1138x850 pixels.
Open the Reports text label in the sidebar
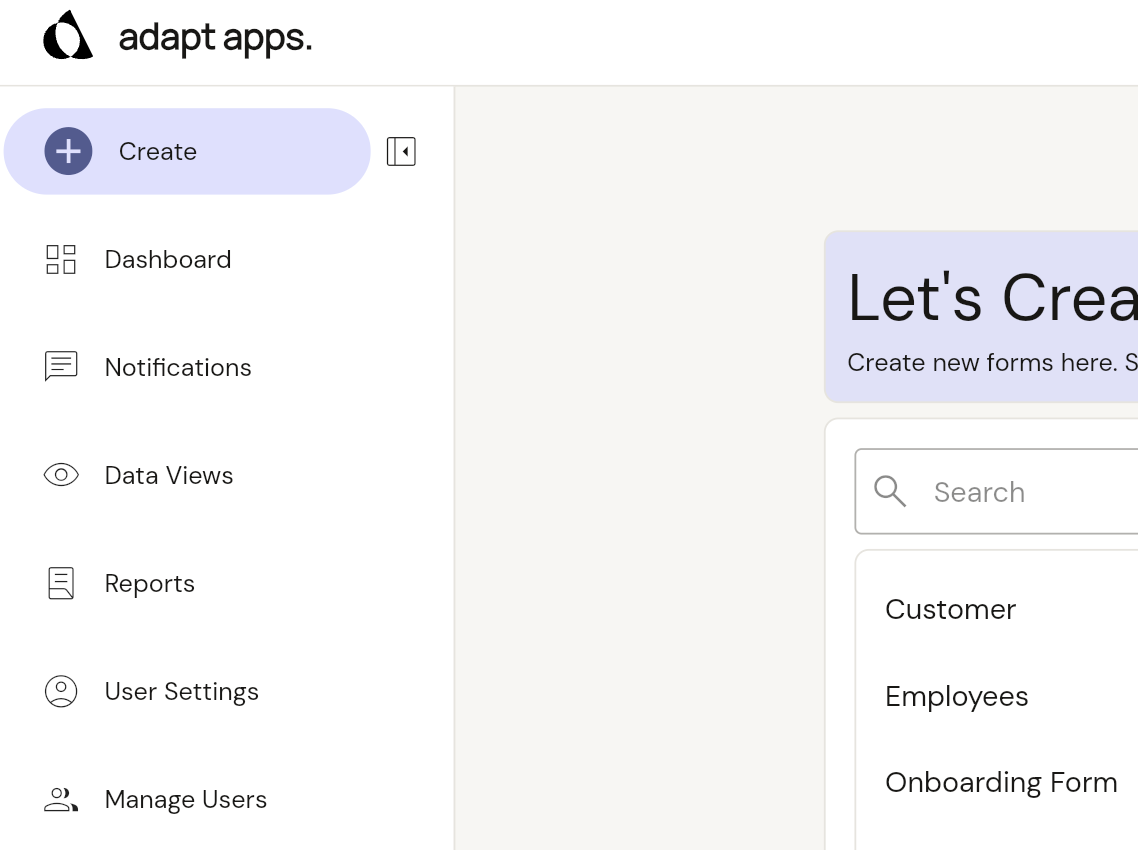150,583
